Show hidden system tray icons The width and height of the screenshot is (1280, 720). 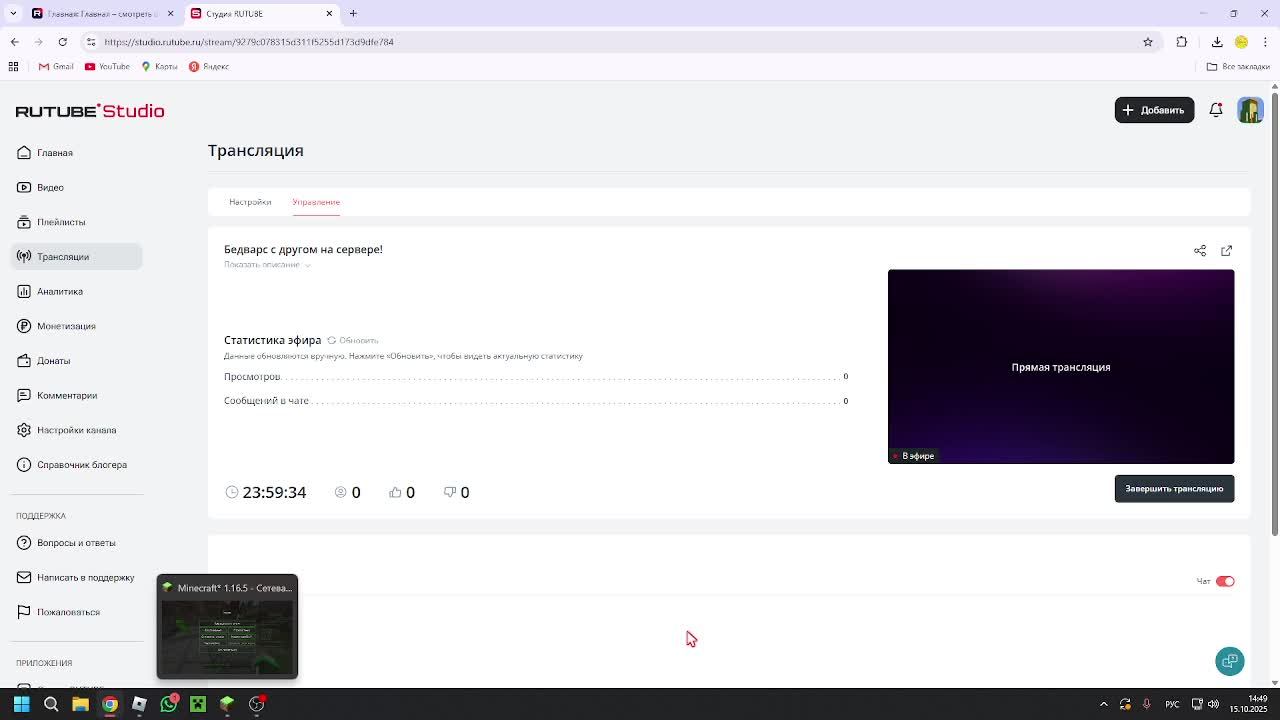tap(1104, 704)
